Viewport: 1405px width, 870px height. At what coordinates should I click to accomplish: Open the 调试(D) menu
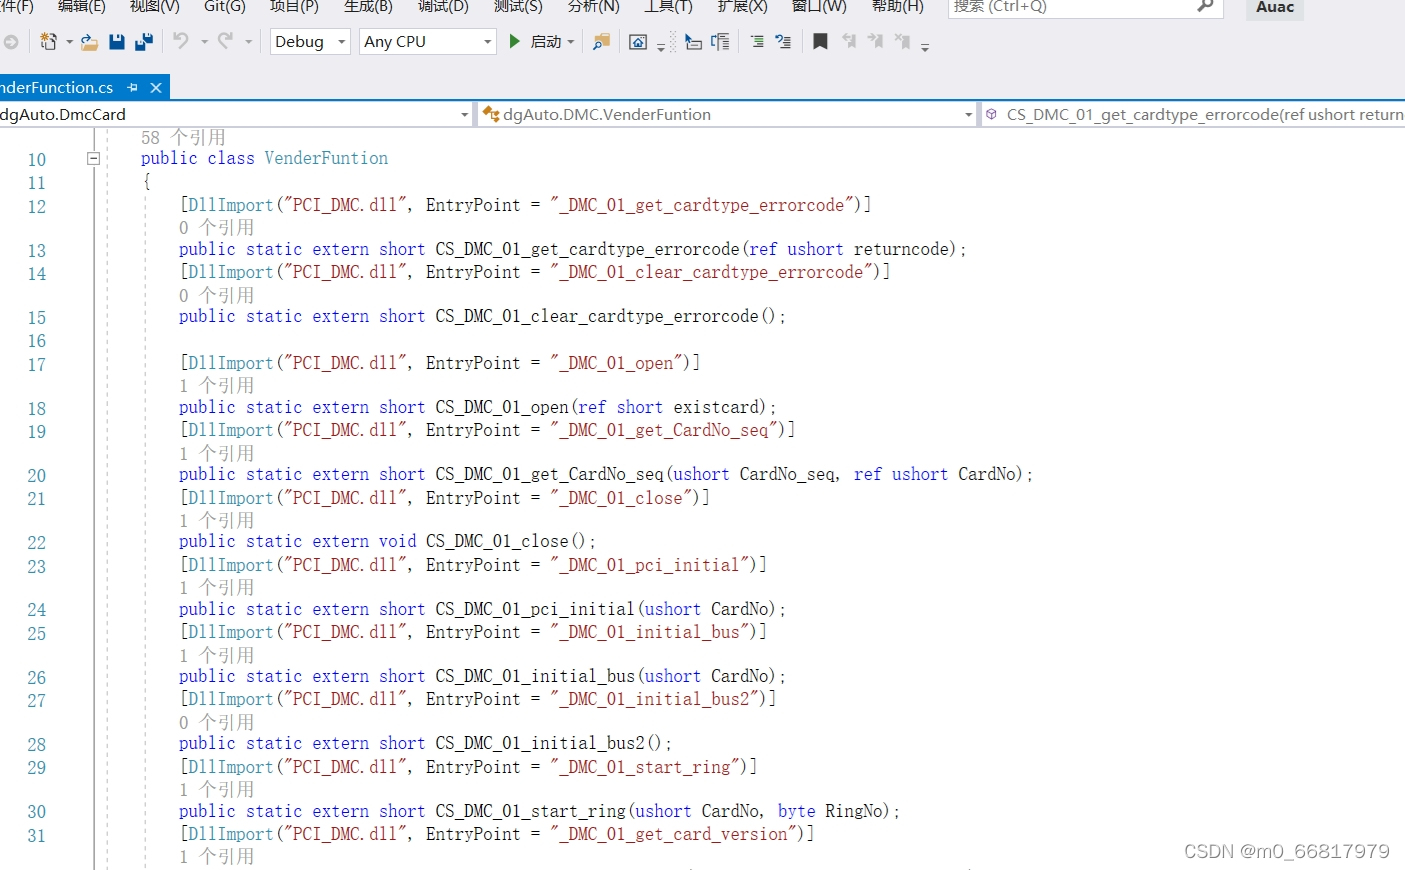coord(443,6)
